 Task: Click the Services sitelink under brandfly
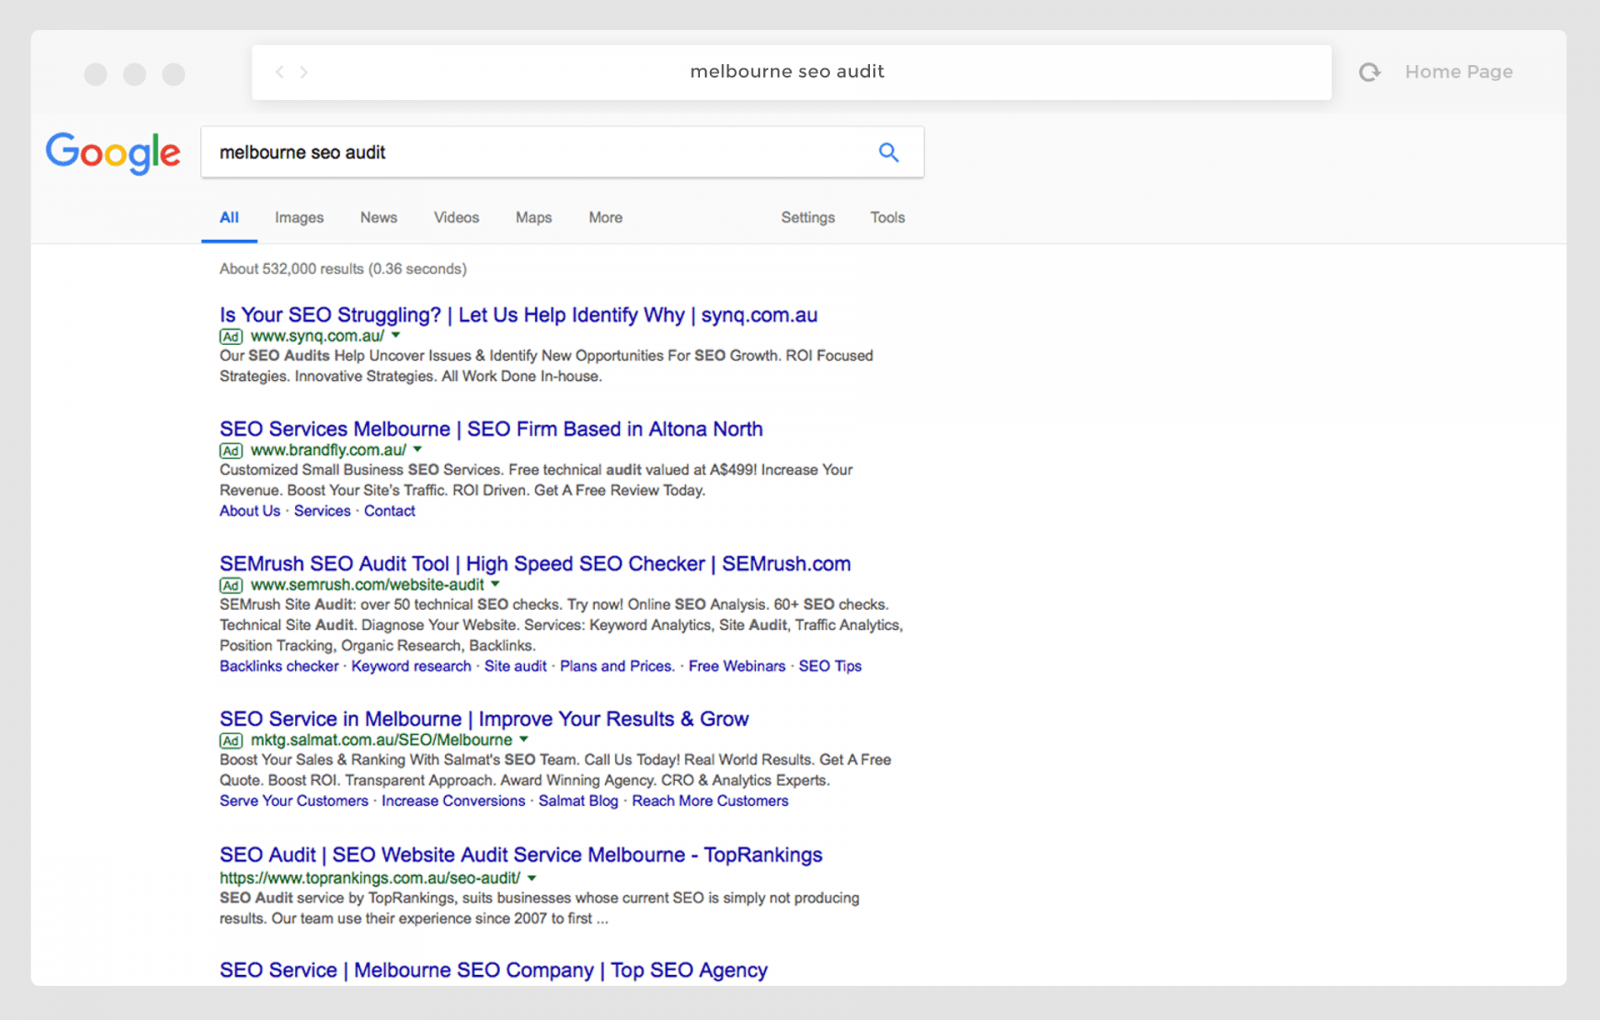322,511
